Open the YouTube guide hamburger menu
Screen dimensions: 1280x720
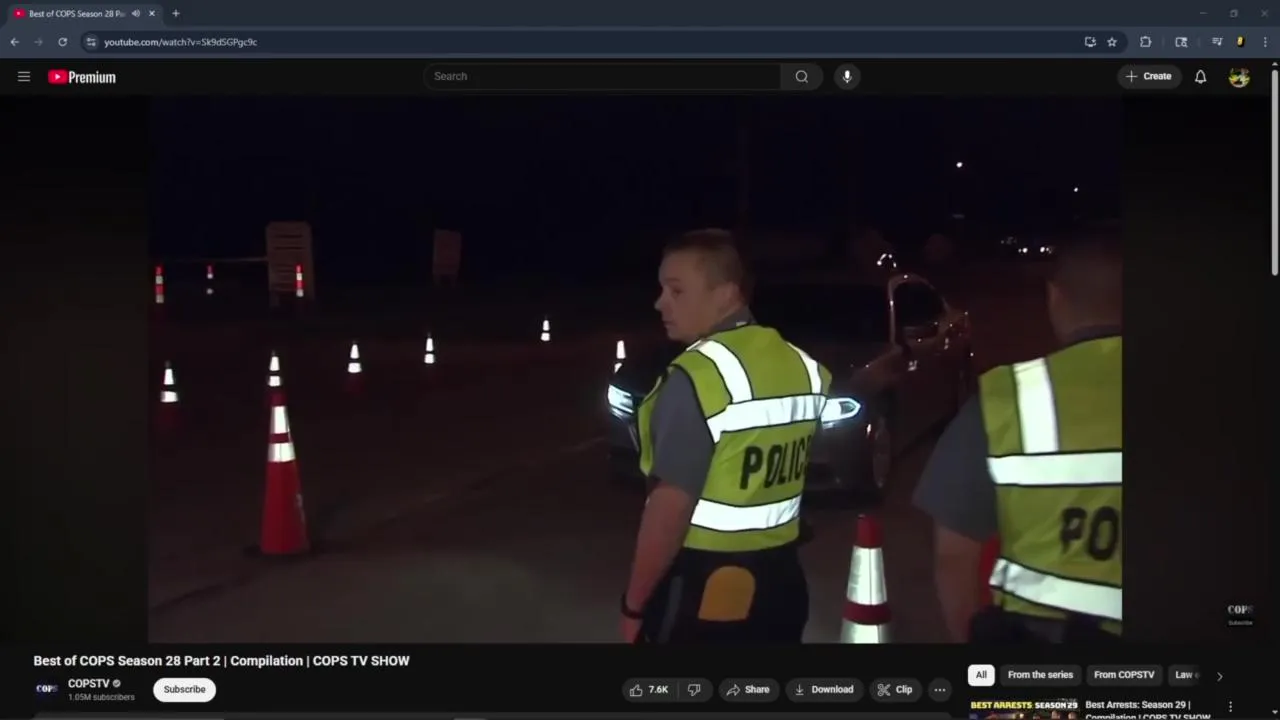tap(24, 76)
